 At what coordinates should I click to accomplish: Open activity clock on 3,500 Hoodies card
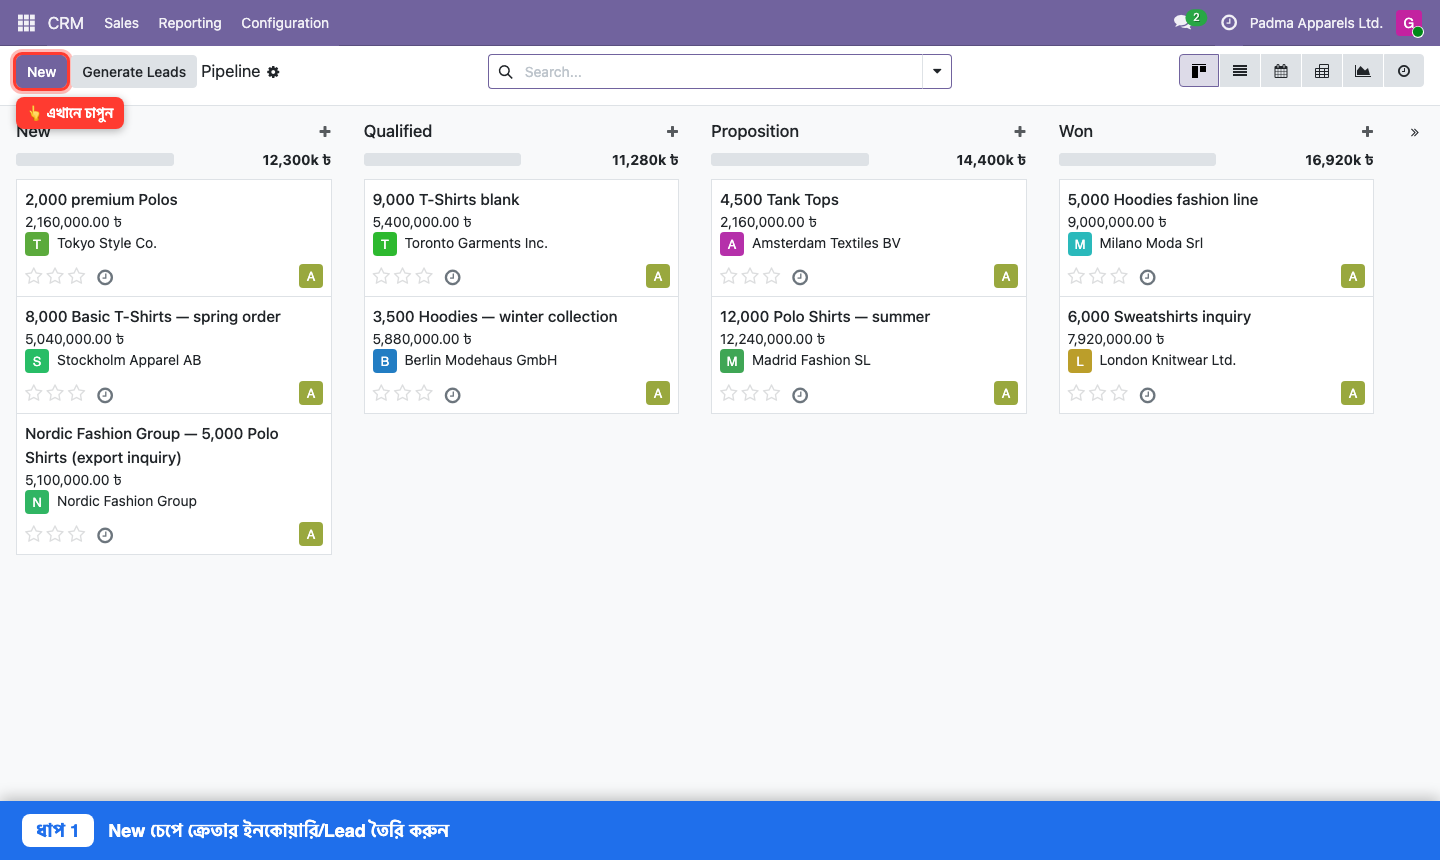(x=452, y=395)
